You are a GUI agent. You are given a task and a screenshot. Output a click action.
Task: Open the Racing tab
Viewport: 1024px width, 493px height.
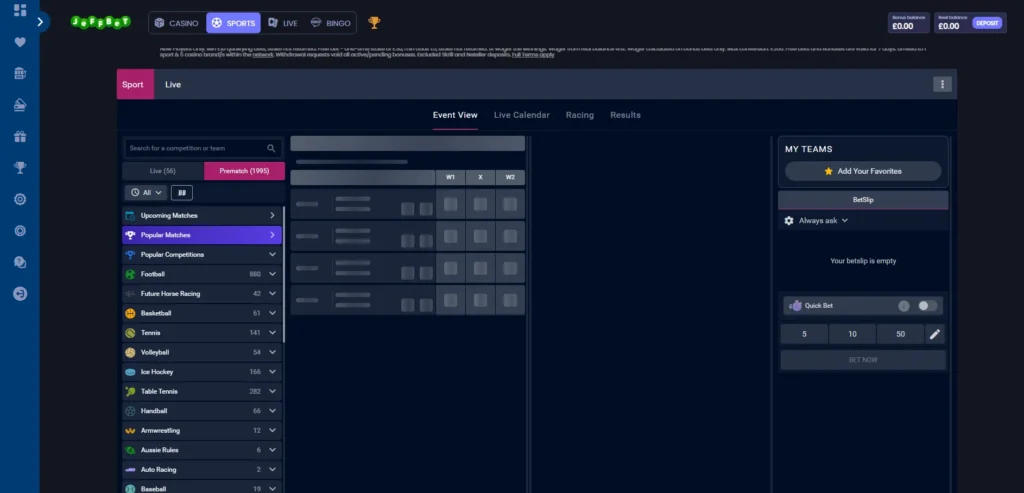point(580,115)
